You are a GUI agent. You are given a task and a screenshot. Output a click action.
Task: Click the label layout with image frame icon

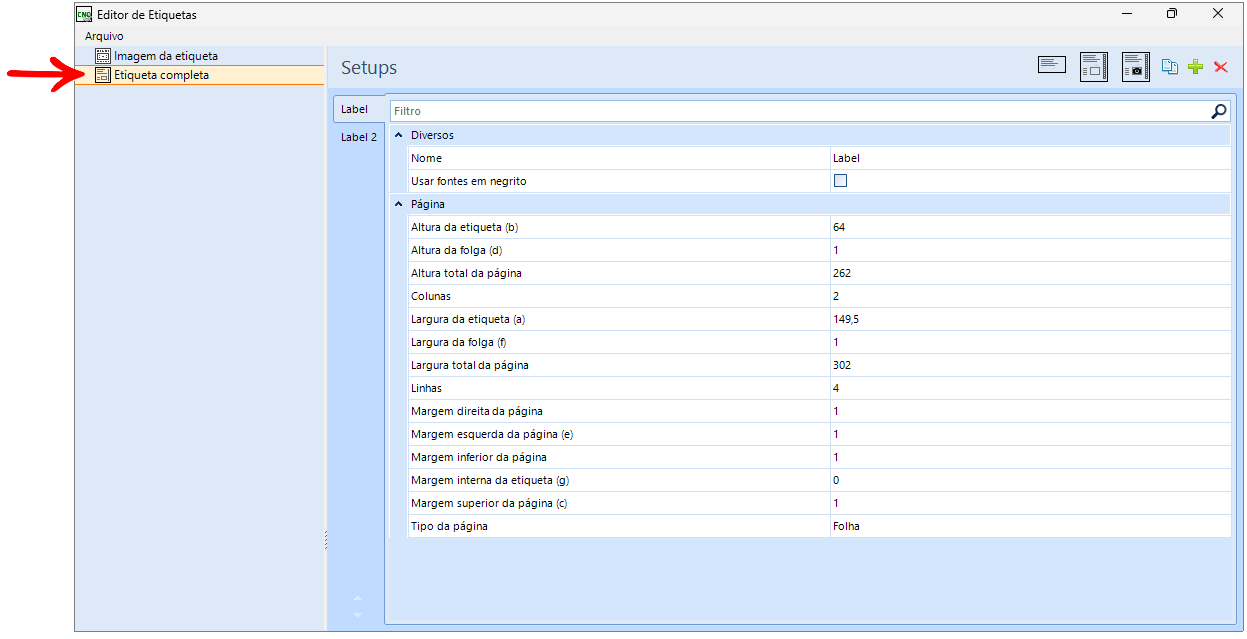tap(1094, 67)
